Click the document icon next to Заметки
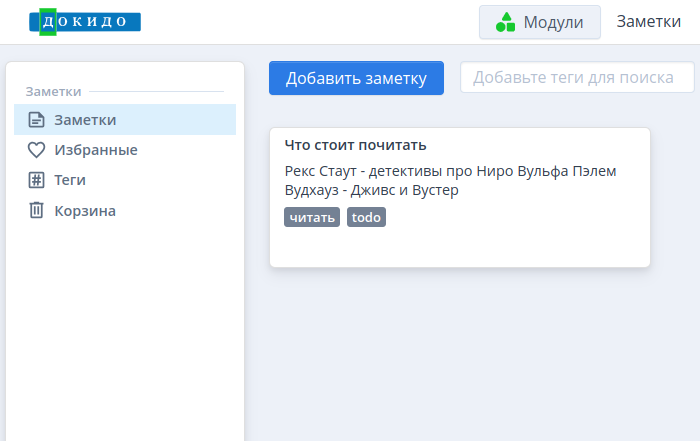The width and height of the screenshot is (700, 441). tap(36, 120)
